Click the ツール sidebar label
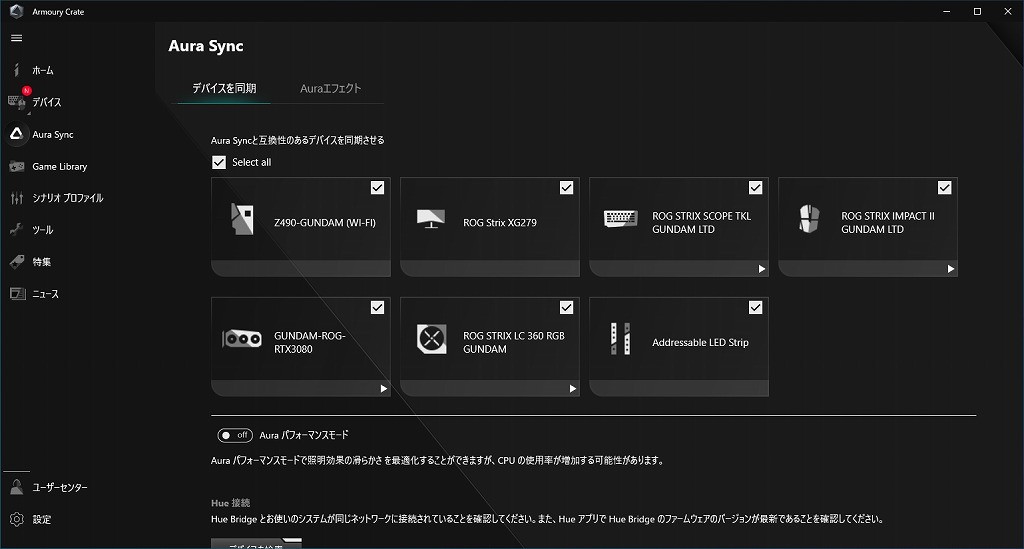The image size is (1024, 549). click(43, 230)
